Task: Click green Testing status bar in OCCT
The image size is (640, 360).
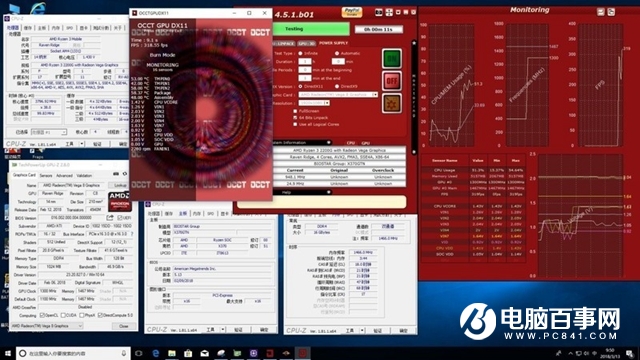Action: click(x=311, y=29)
